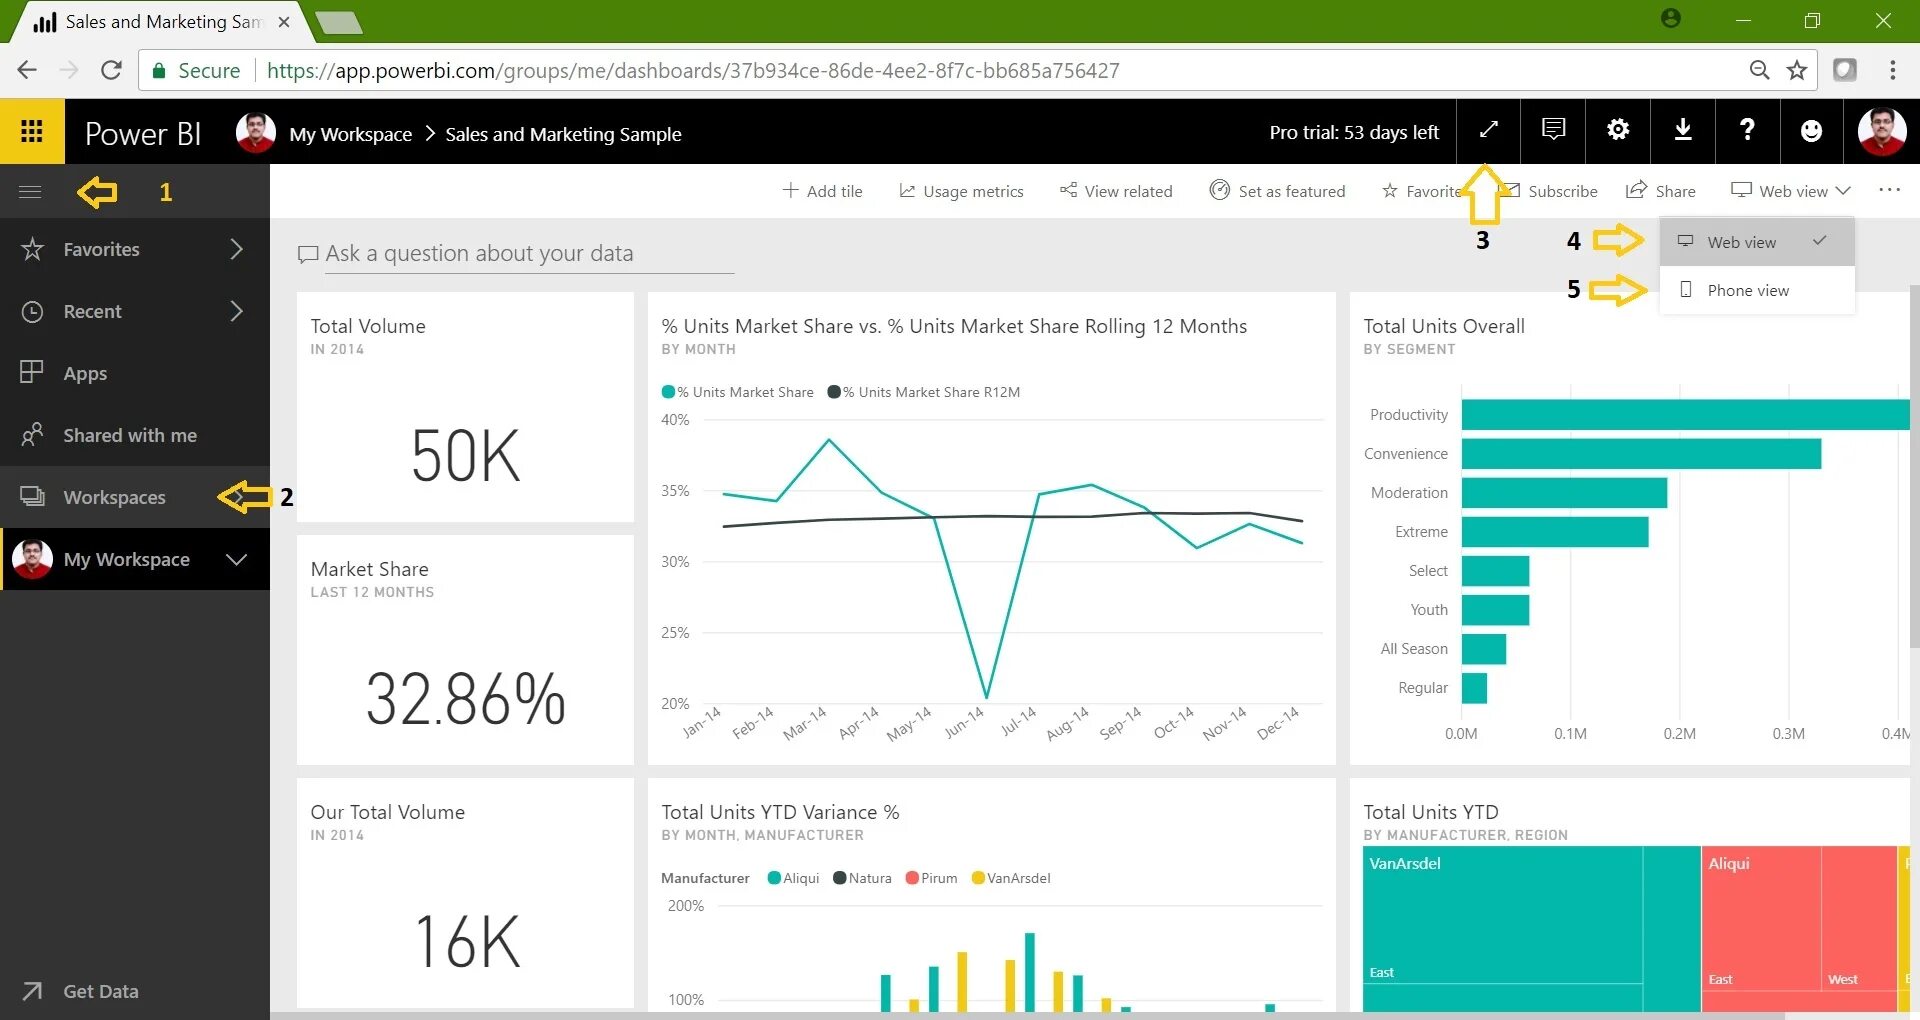Image resolution: width=1920 pixels, height=1020 pixels.
Task: Click the Power BI logo text
Action: [x=143, y=133]
